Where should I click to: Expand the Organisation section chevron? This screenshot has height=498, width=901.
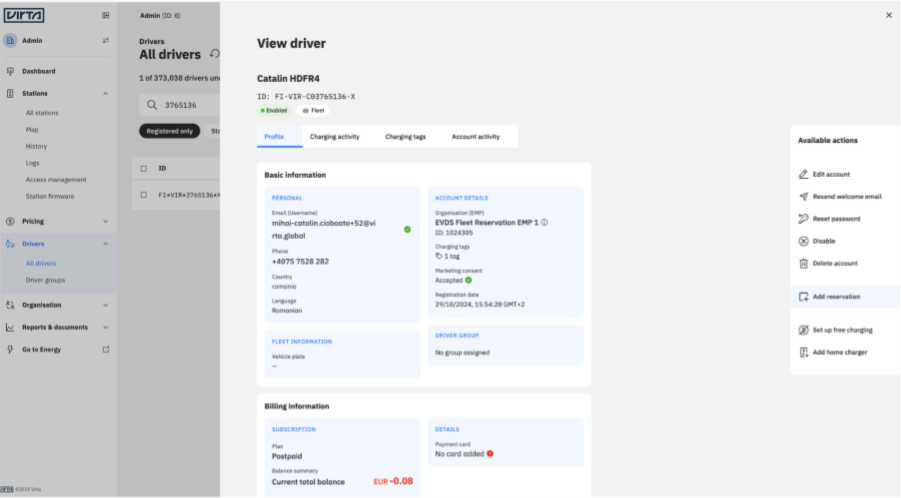click(x=106, y=305)
